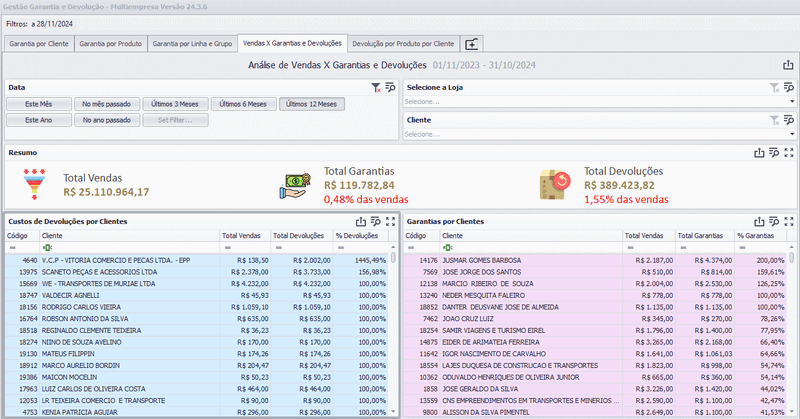
Task: Filter by Últimos 3 Meses
Action: point(175,104)
